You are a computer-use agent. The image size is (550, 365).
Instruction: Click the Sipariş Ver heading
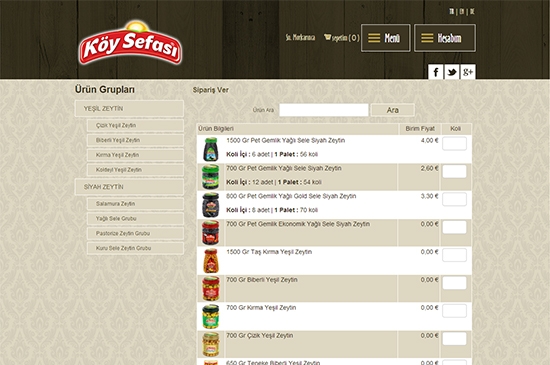point(210,90)
